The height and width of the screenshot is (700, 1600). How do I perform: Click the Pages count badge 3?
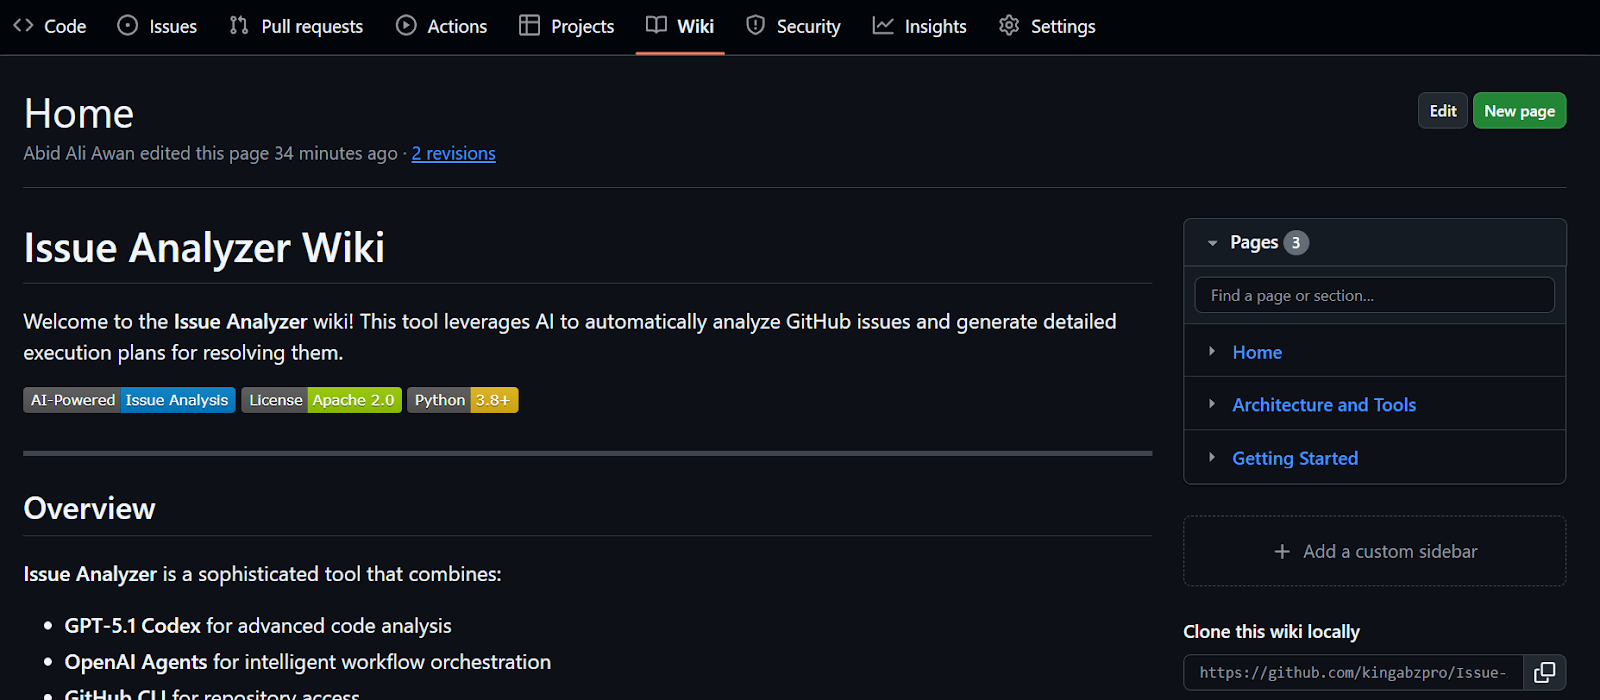tap(1296, 243)
